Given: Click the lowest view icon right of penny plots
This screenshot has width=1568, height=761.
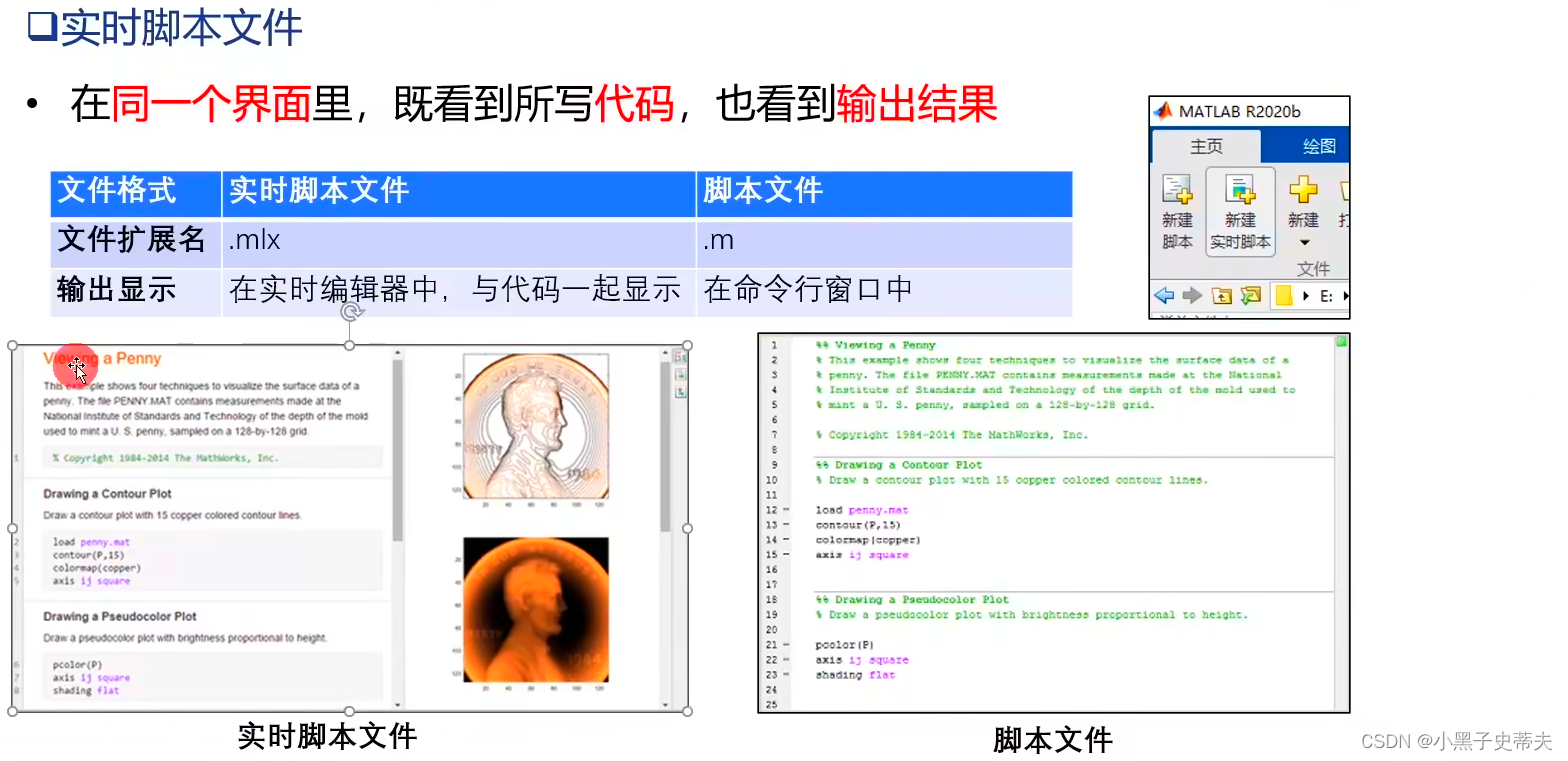Looking at the screenshot, I should pos(681,392).
